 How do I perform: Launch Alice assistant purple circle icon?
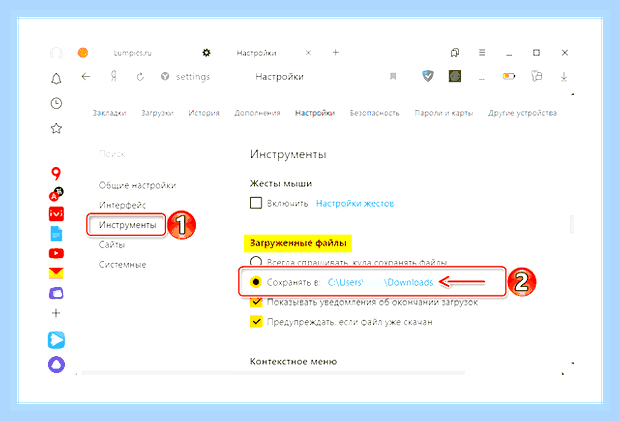(56, 364)
